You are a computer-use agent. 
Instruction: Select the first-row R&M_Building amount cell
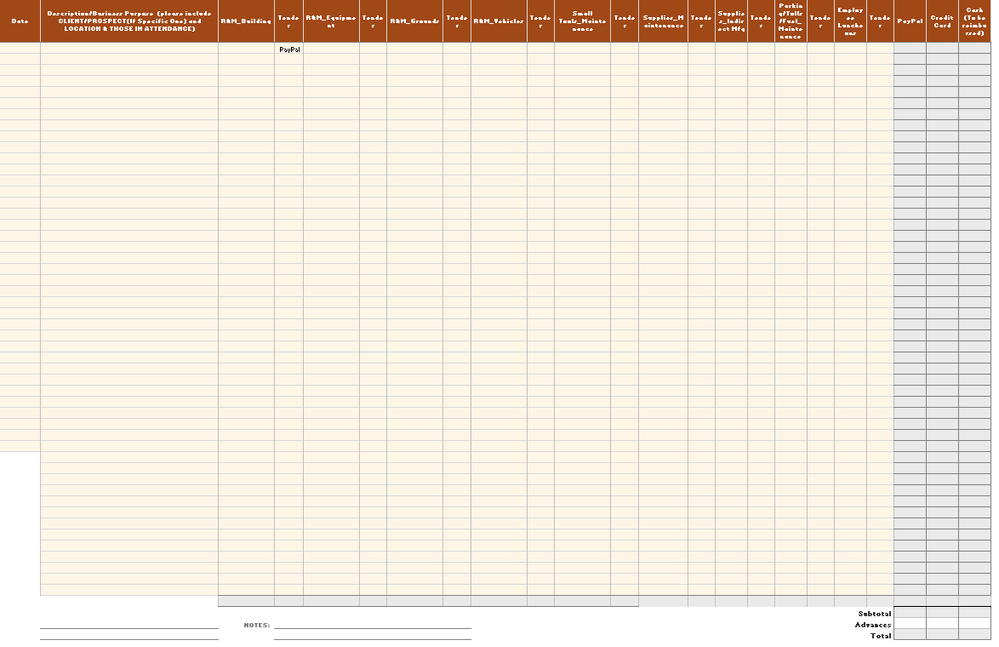point(246,48)
